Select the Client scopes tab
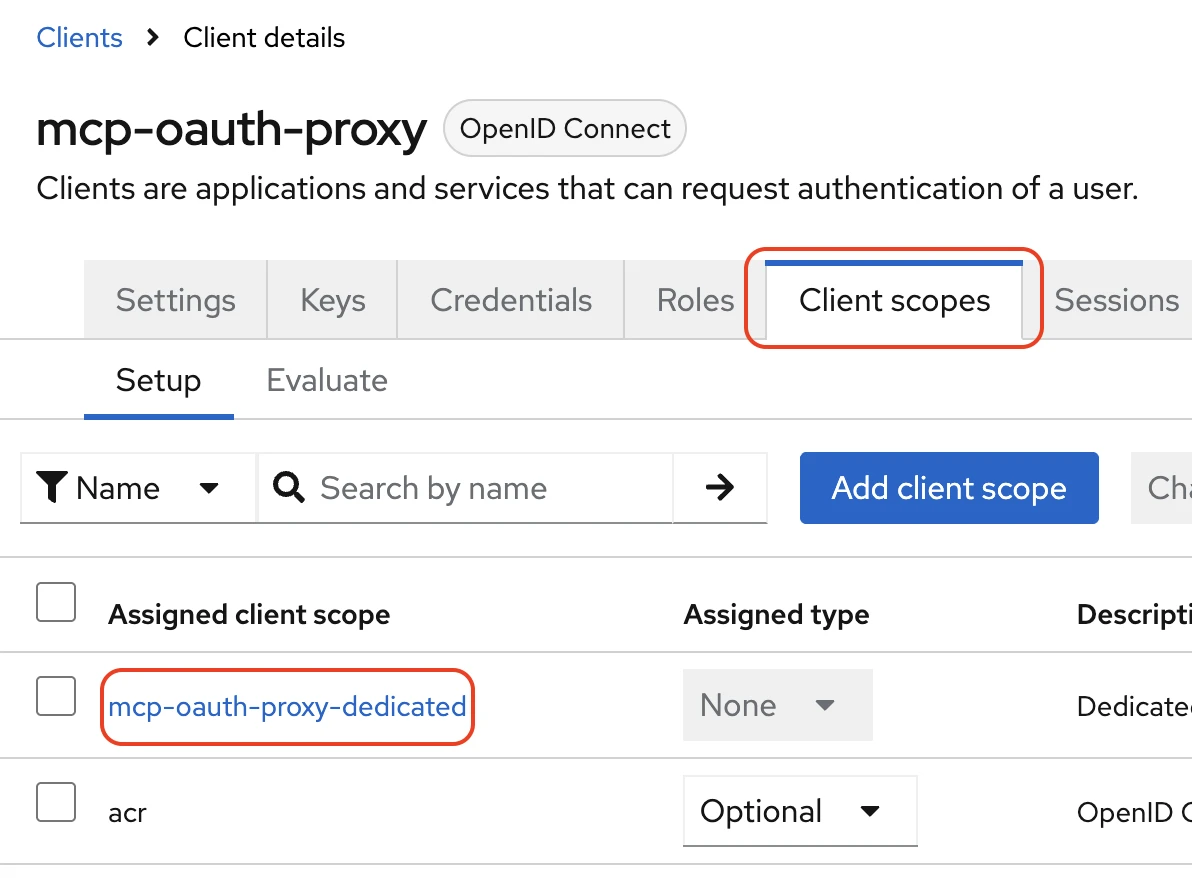 894,300
